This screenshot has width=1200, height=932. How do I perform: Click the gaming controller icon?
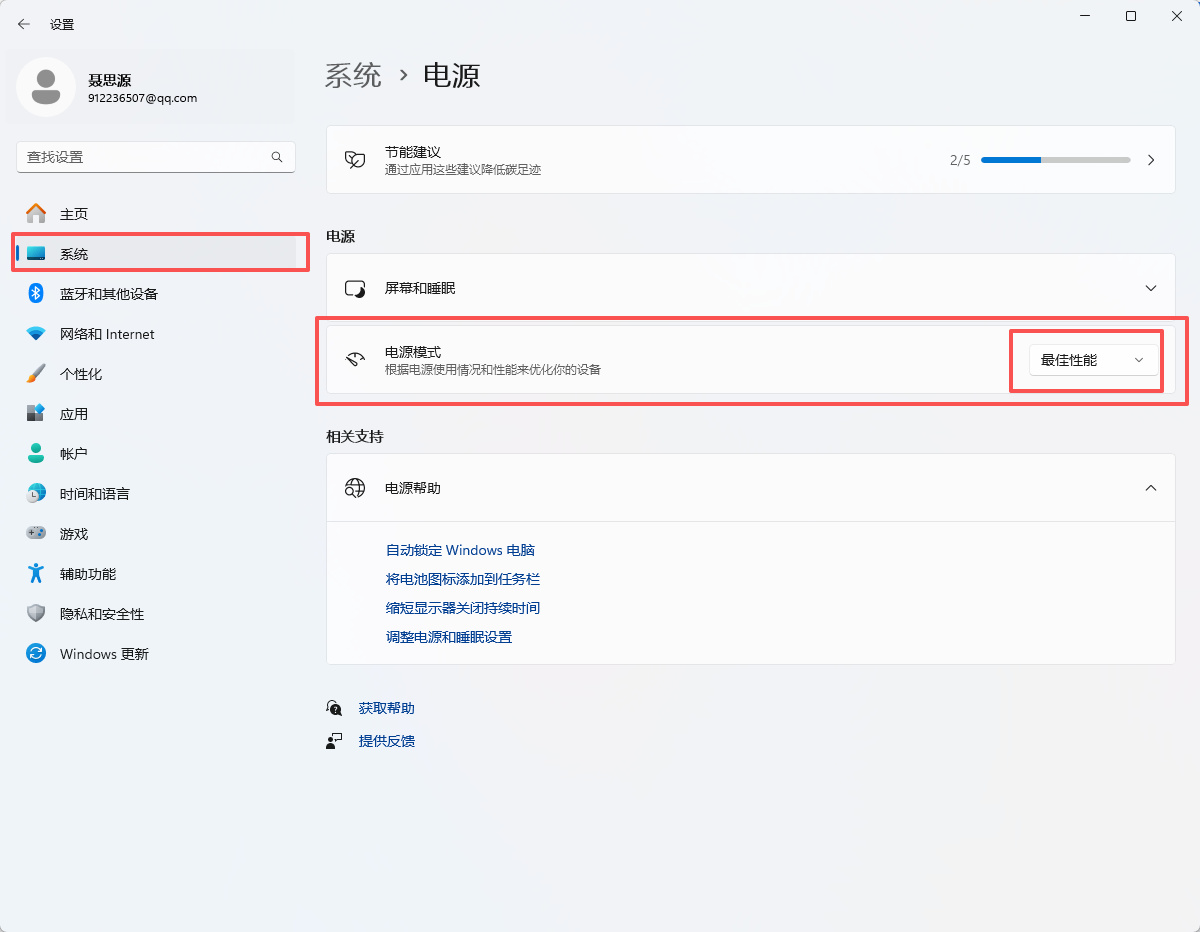[x=36, y=533]
